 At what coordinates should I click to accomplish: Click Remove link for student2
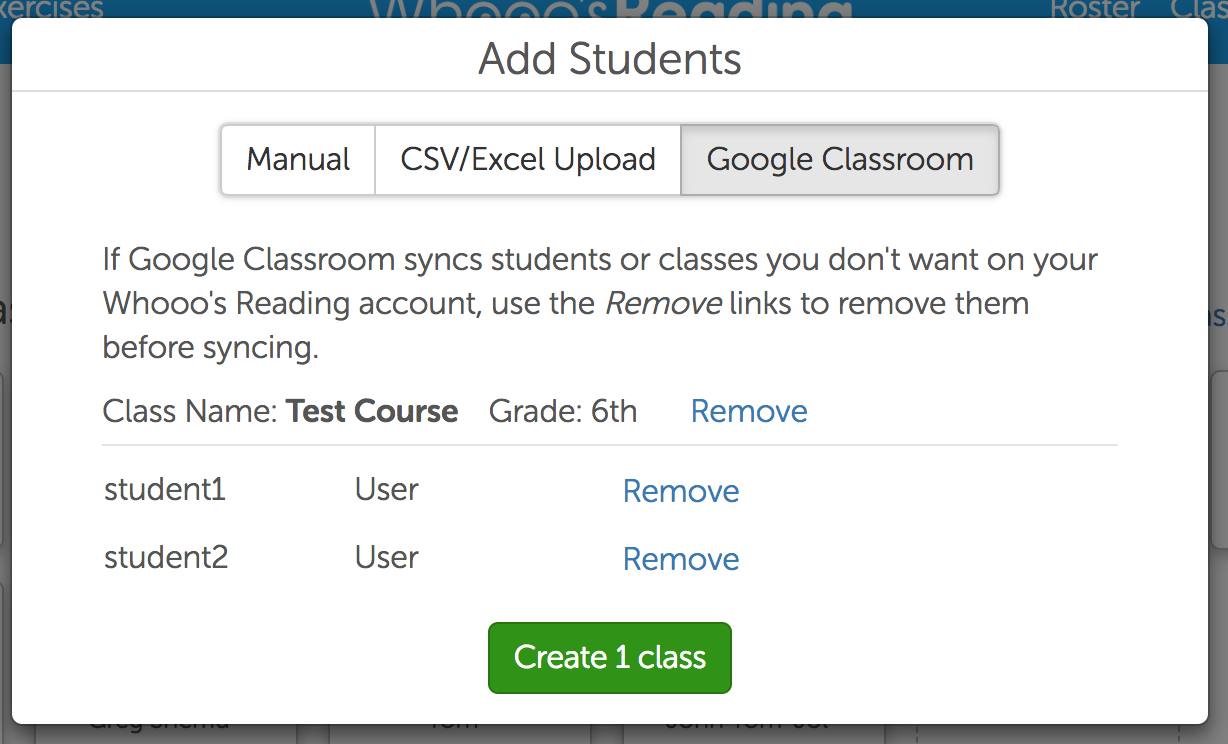coord(681,559)
